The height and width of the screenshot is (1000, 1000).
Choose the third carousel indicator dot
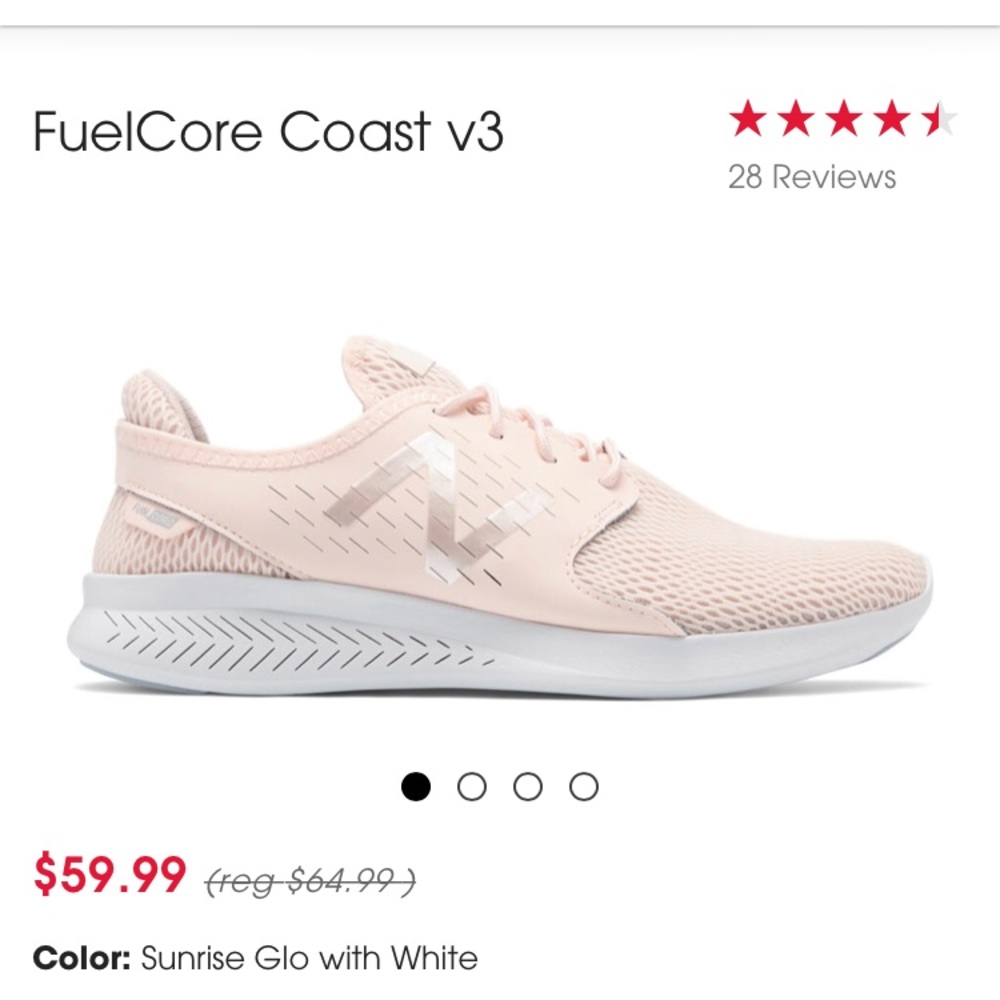tap(525, 785)
